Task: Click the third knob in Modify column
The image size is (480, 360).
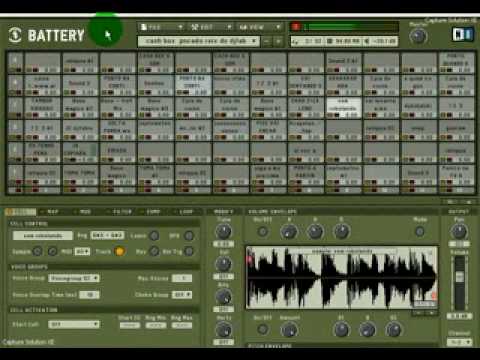Action: pyautogui.click(x=224, y=297)
